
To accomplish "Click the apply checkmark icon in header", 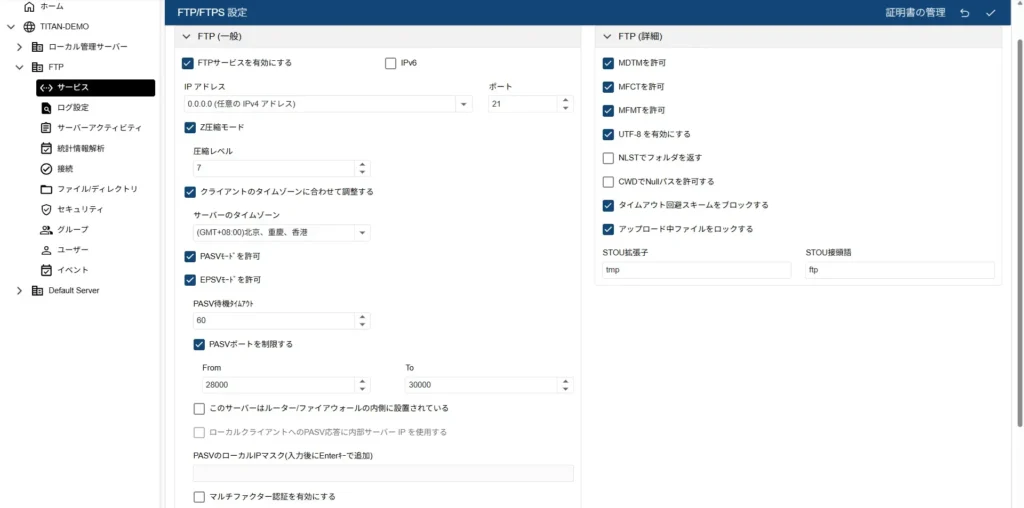I will [x=991, y=13].
